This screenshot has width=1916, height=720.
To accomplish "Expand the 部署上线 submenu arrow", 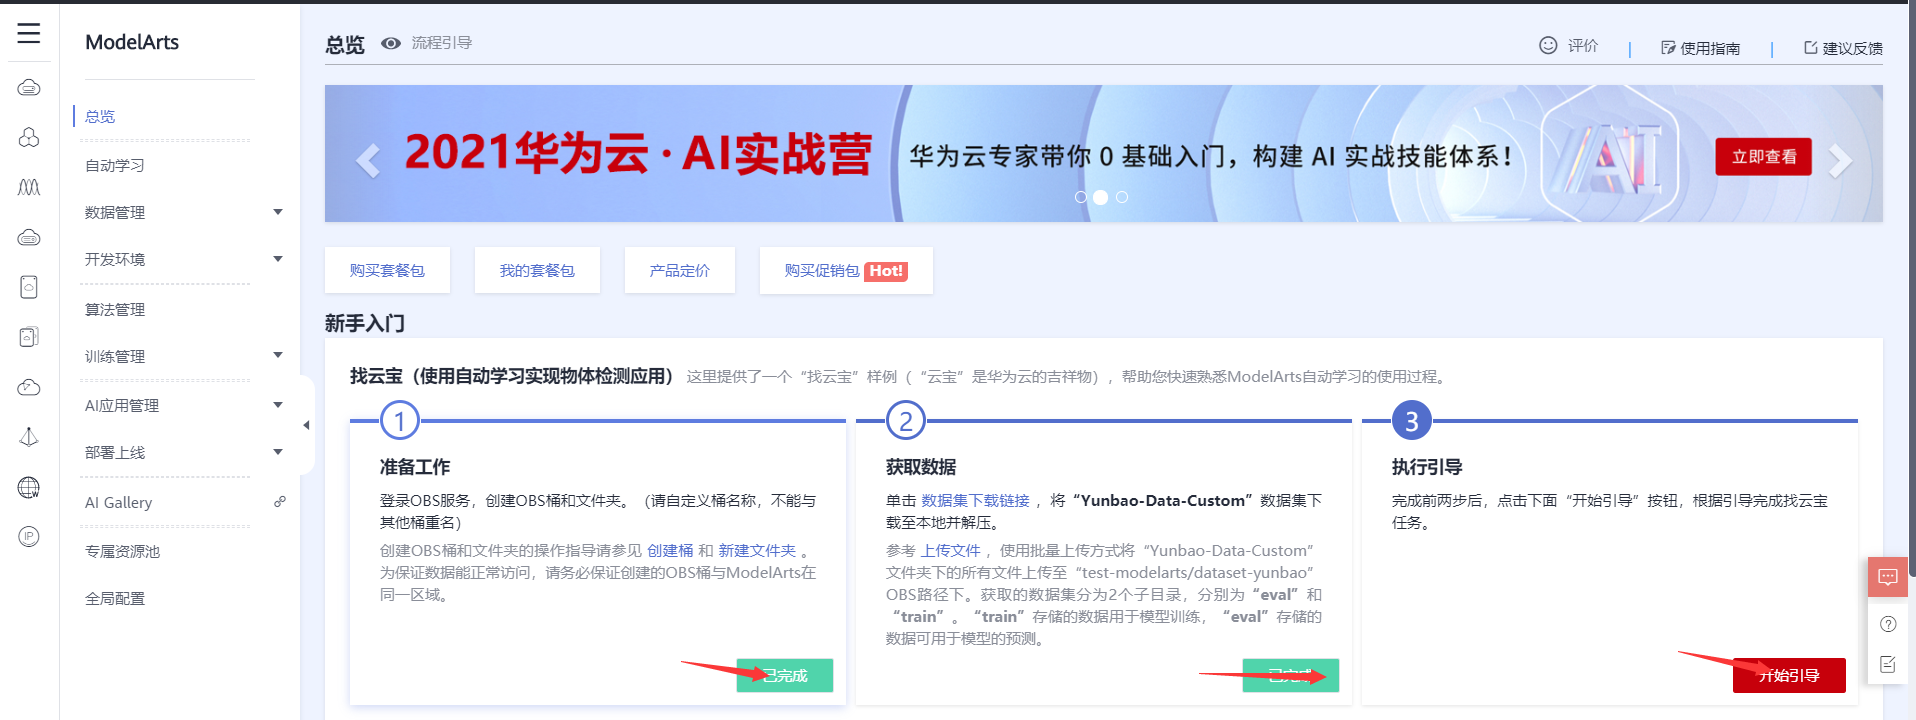I will click(278, 452).
